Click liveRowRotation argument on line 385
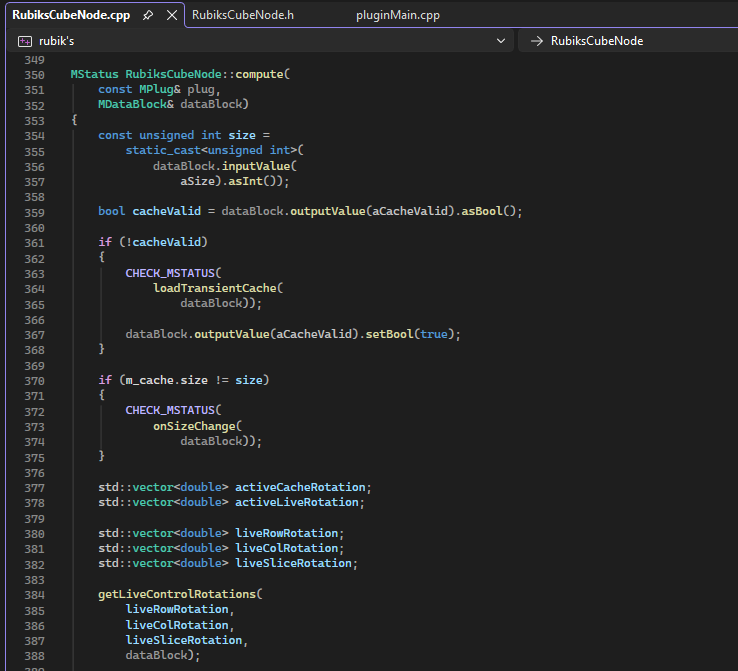 click(x=177, y=609)
